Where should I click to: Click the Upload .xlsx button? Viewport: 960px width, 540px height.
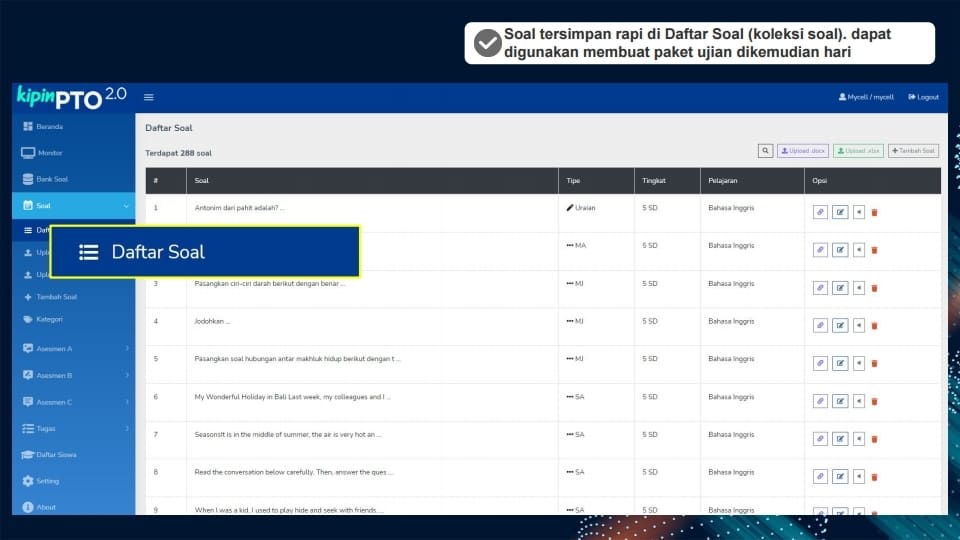pos(858,151)
